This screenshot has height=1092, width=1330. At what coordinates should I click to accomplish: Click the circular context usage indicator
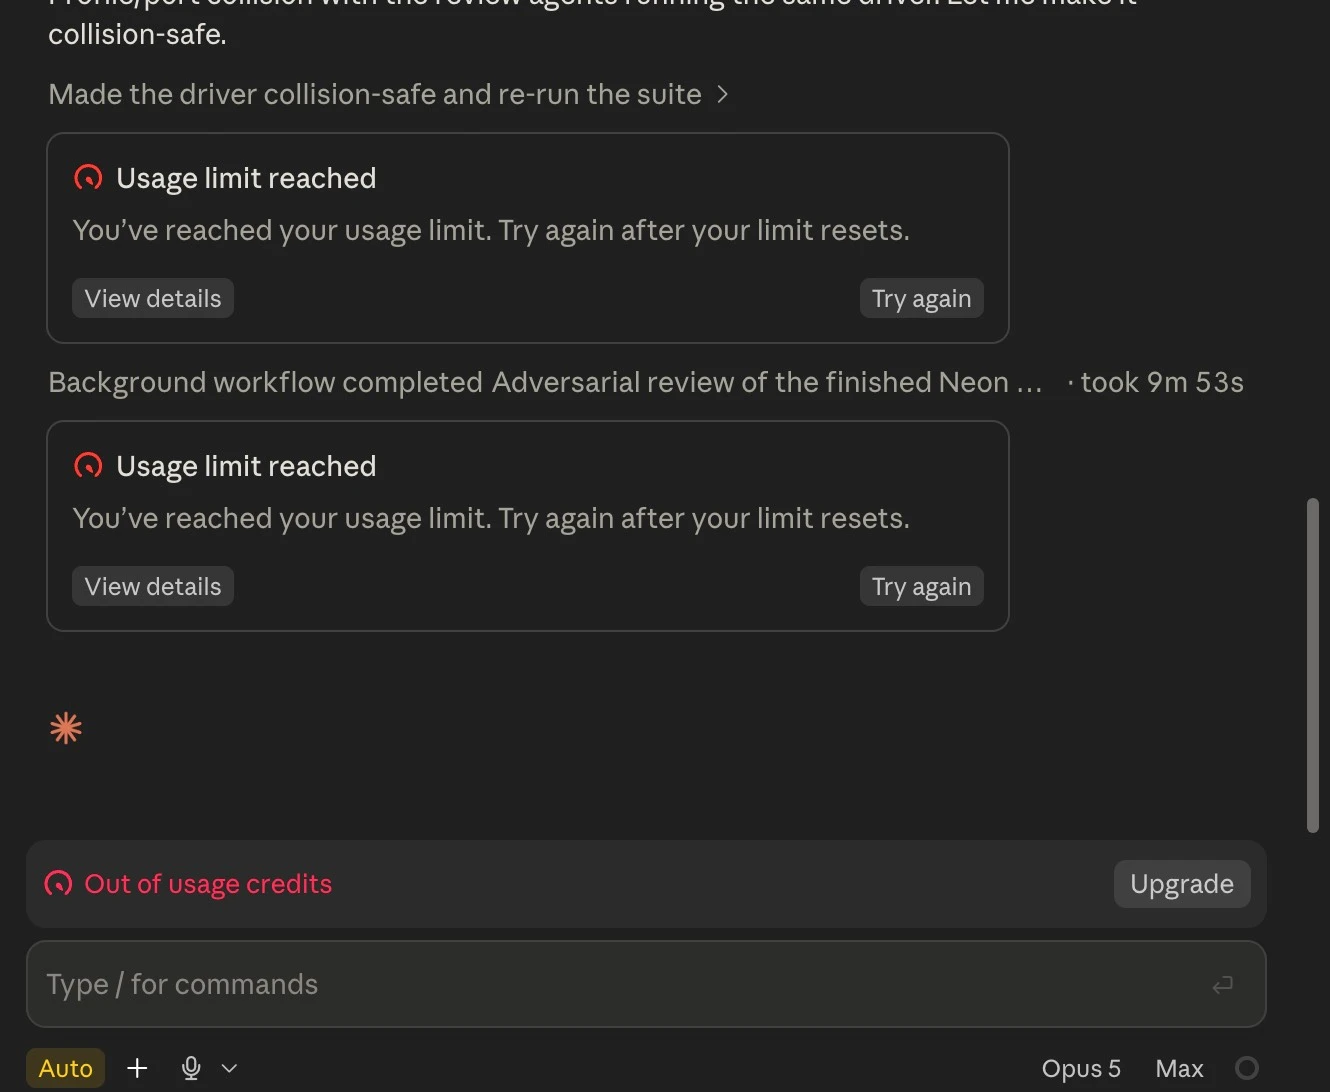(x=1247, y=1068)
